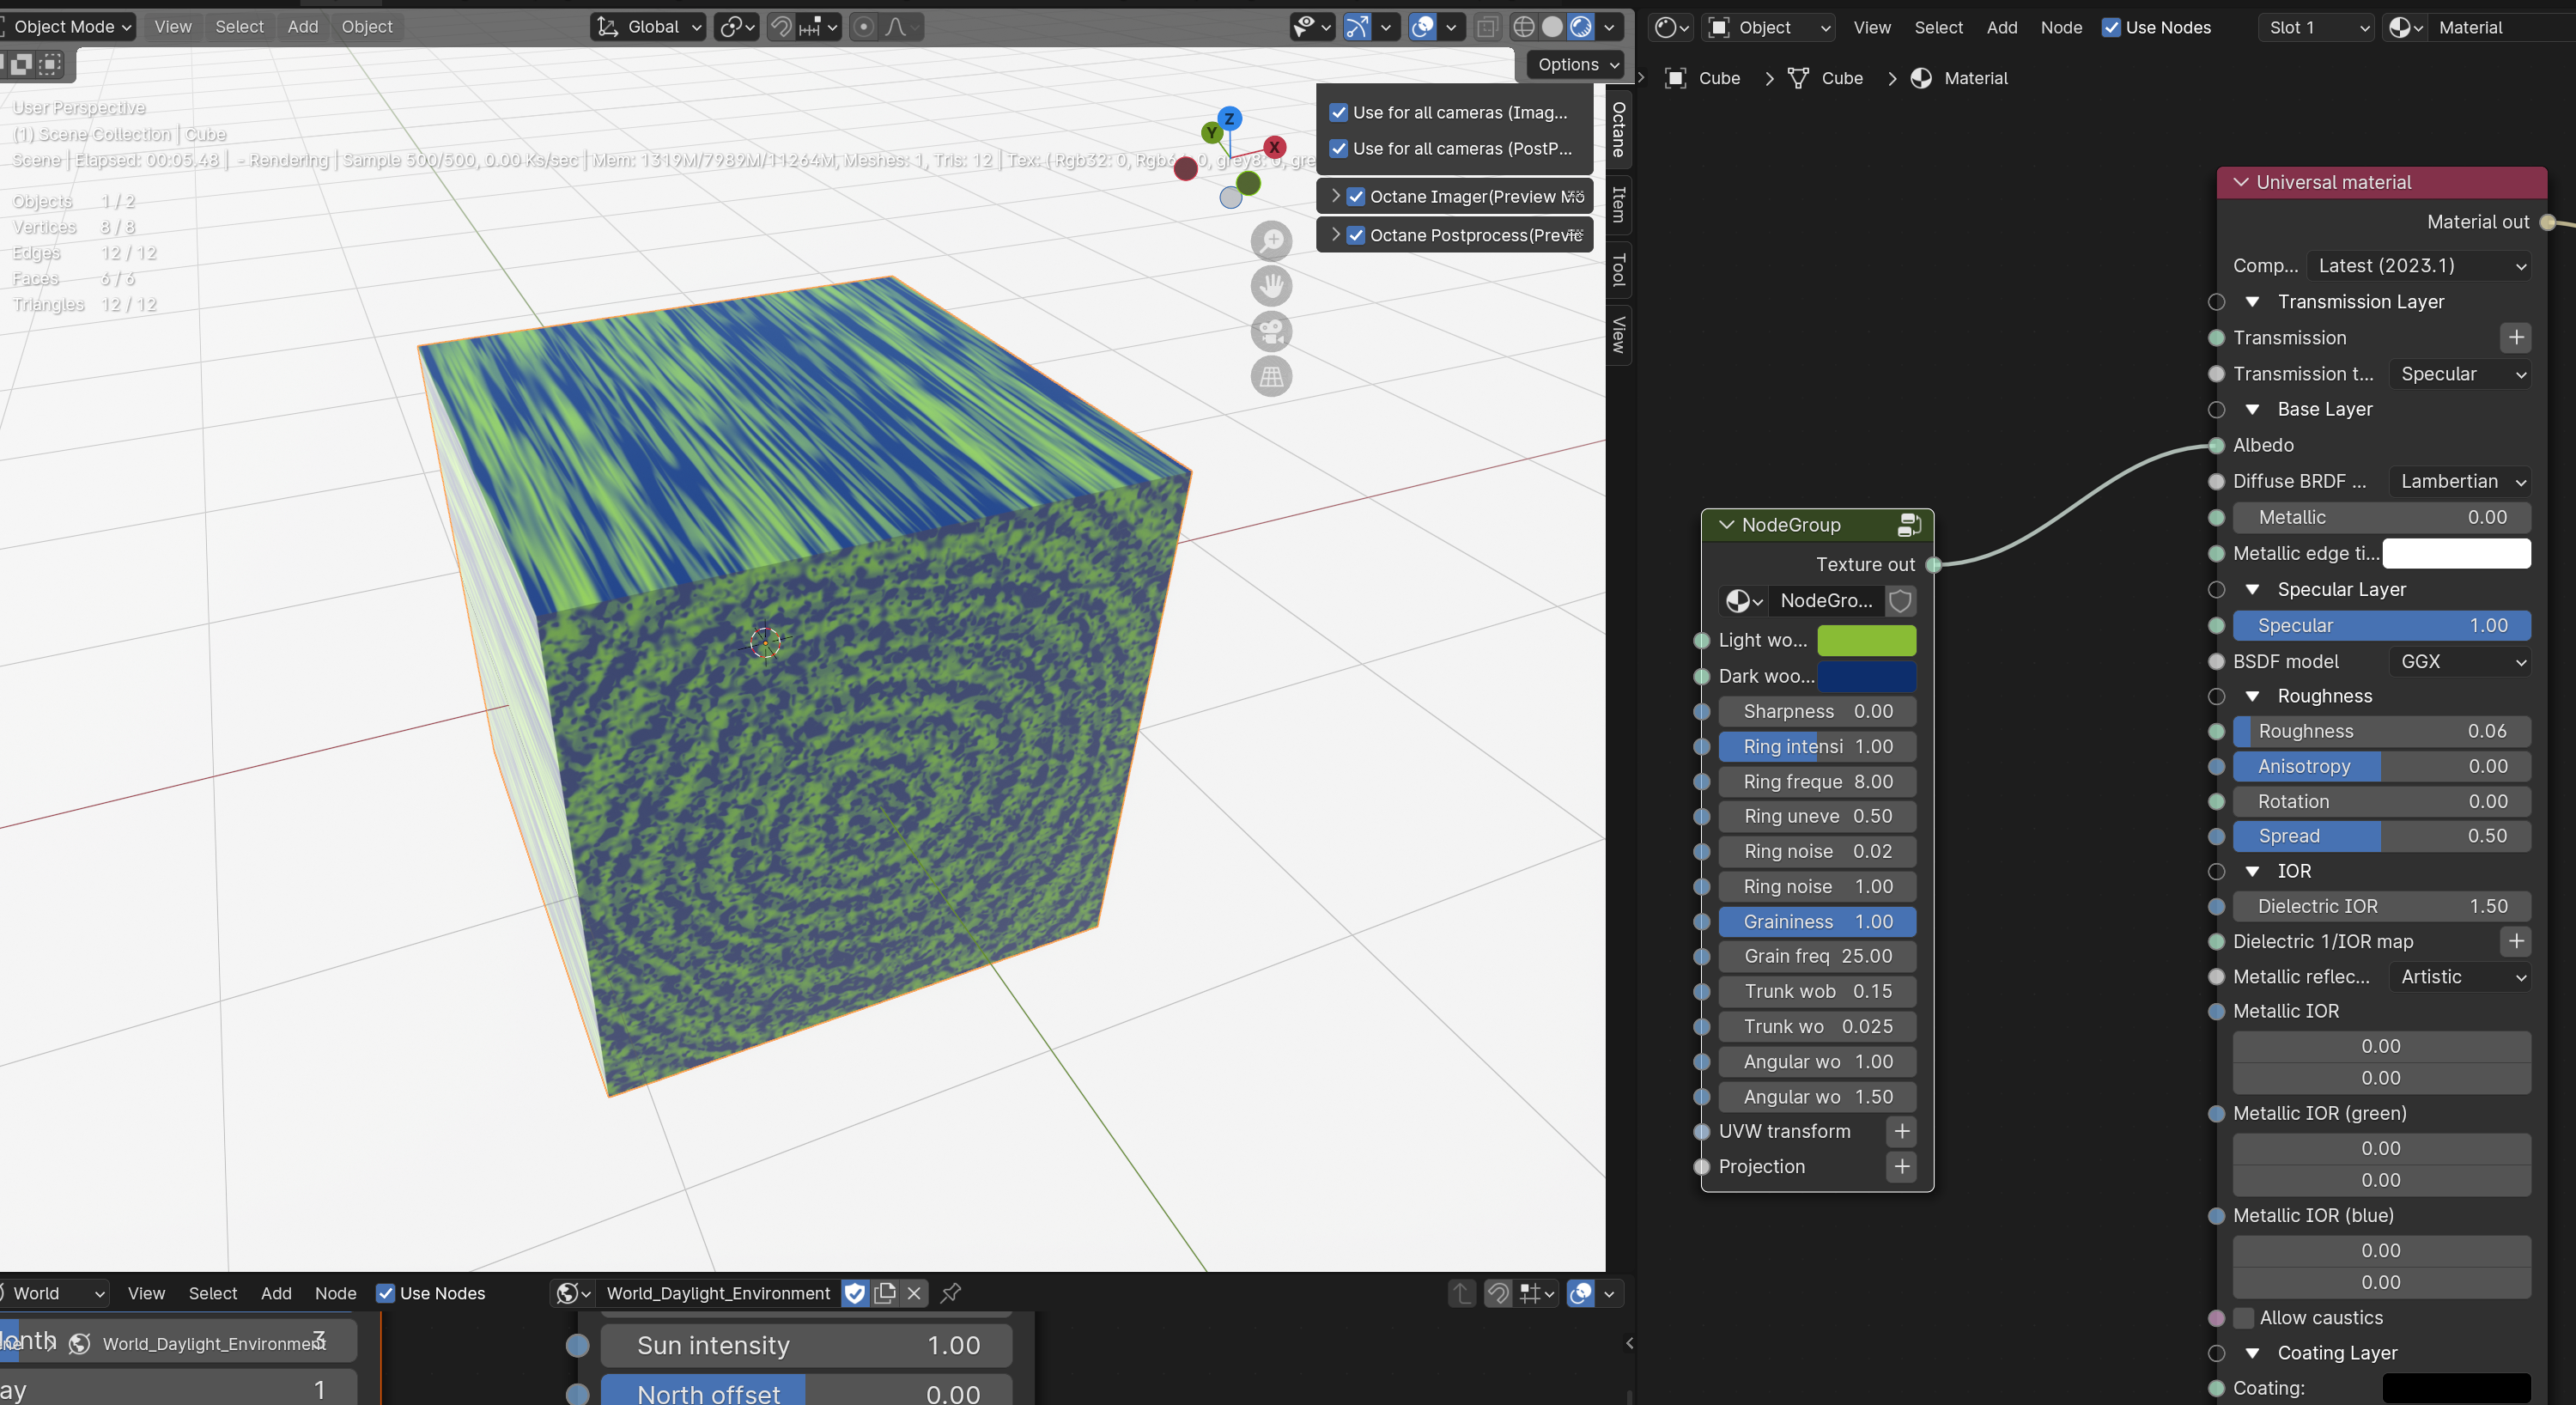Screen dimensions: 2576x1405
Task: Open the Octane sidebar tab
Action: [x=1618, y=129]
